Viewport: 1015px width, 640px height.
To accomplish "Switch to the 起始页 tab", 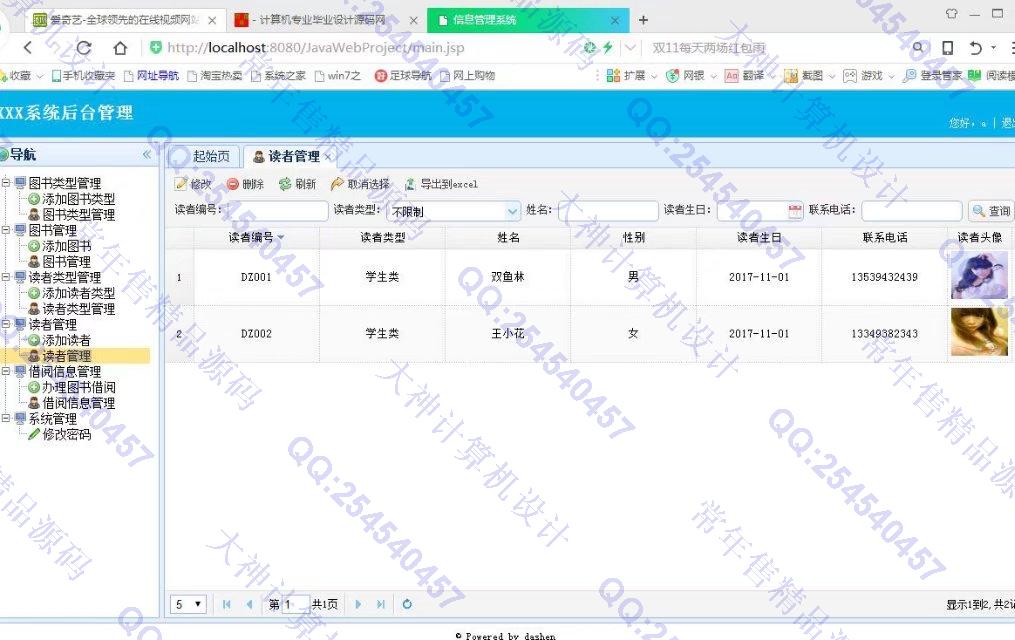I will tap(210, 156).
